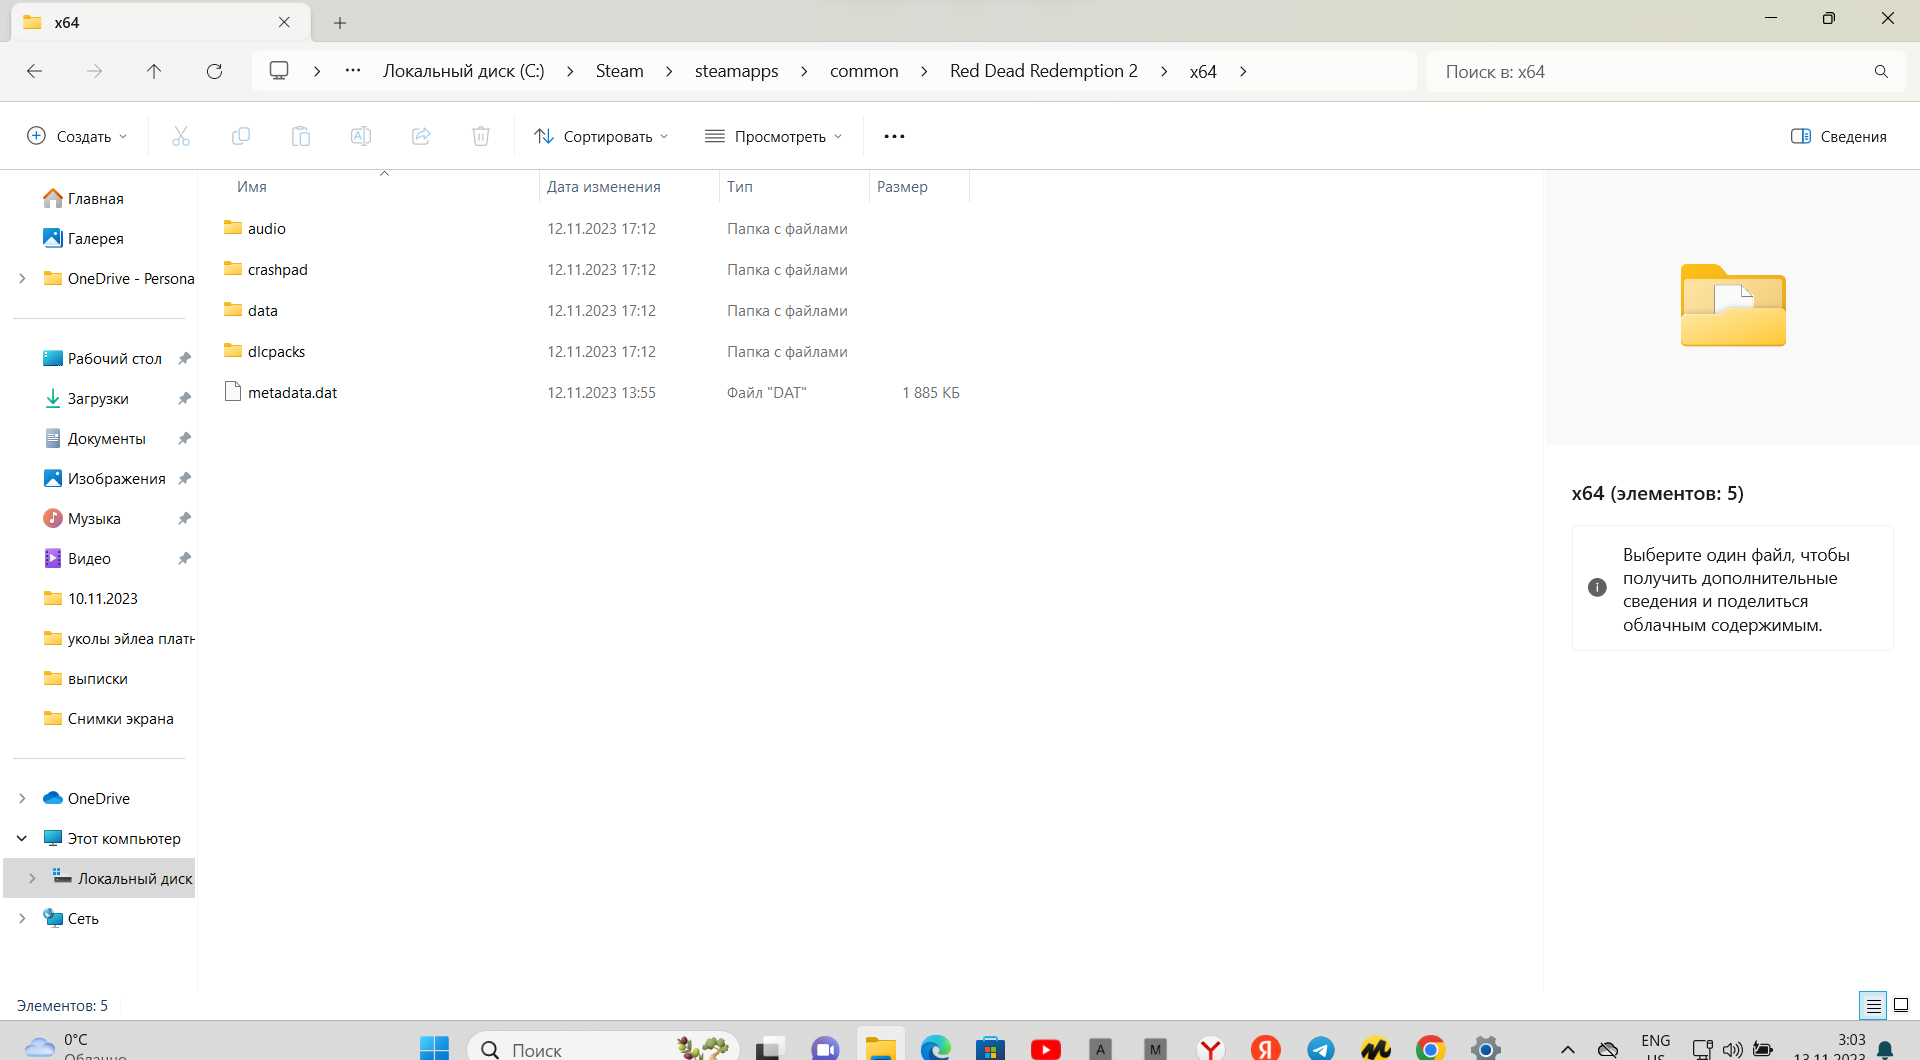
Task: Open выписки folder in the sidebar
Action: (97, 679)
